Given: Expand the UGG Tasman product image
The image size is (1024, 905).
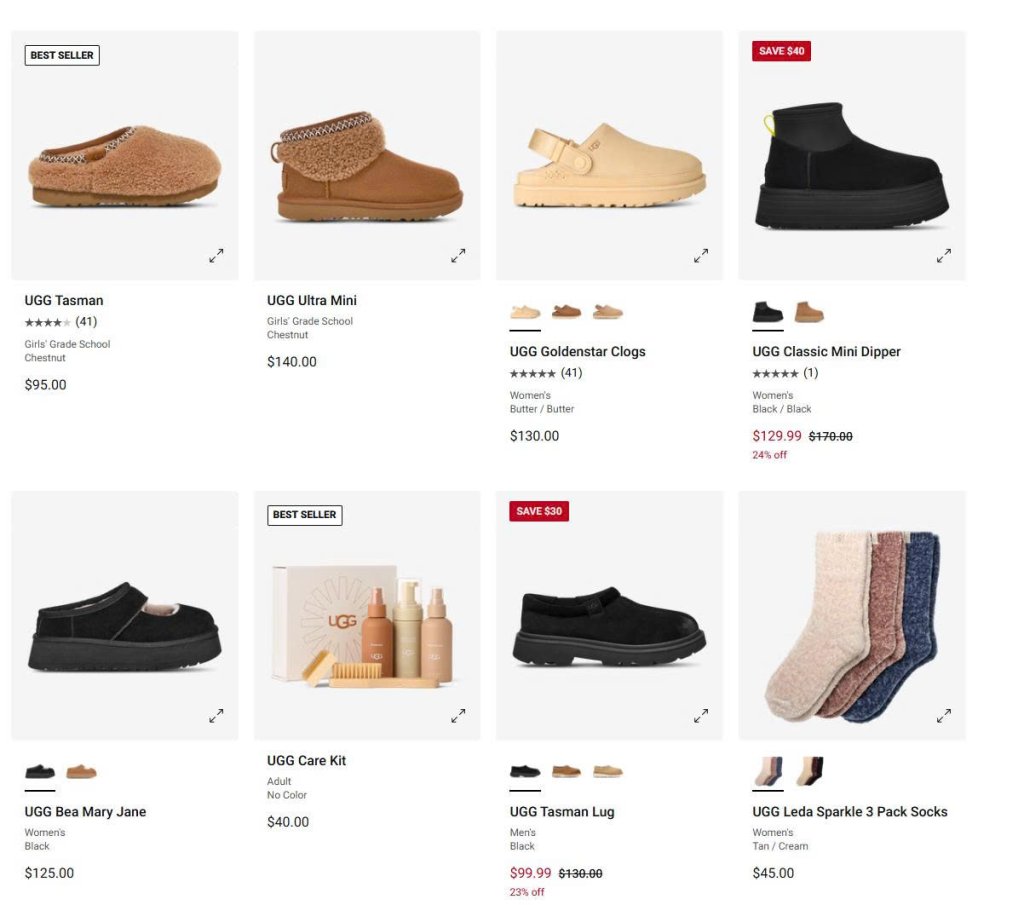Looking at the screenshot, I should pyautogui.click(x=216, y=256).
